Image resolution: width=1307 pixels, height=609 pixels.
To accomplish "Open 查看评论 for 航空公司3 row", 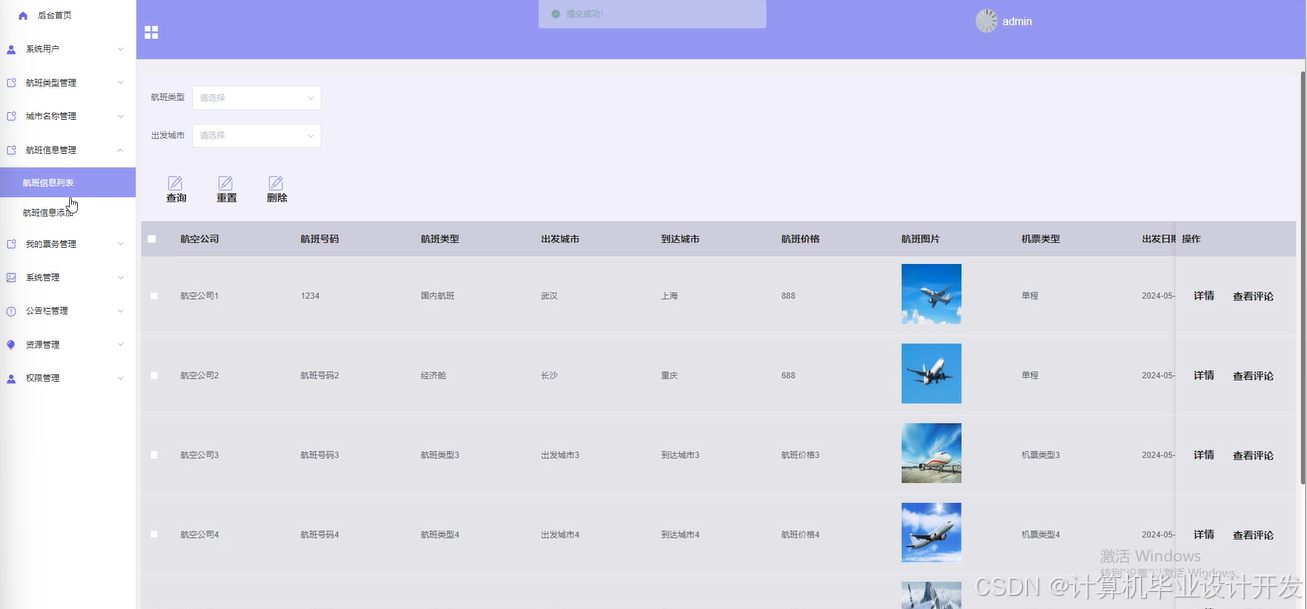I will click(x=1253, y=455).
